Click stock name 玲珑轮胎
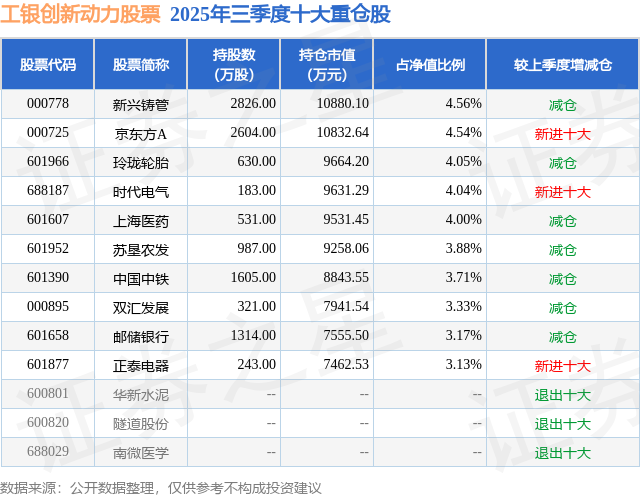640x497 pixels. pos(141,163)
